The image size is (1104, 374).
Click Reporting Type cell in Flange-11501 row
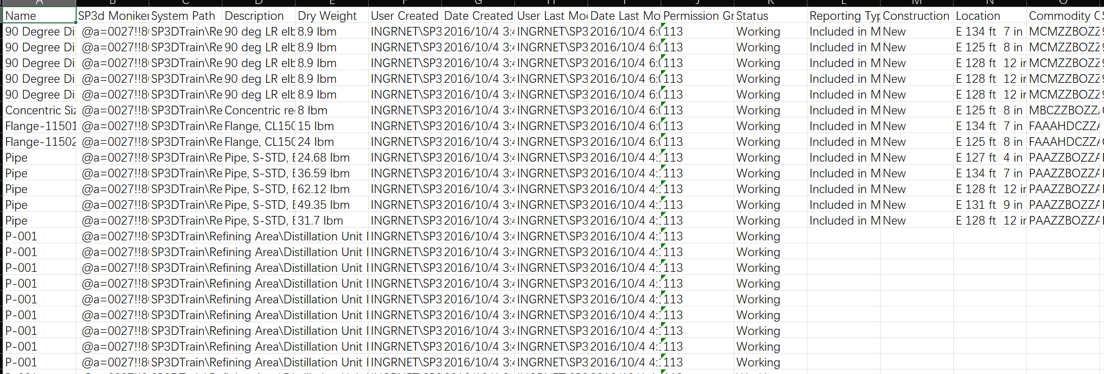(845, 126)
